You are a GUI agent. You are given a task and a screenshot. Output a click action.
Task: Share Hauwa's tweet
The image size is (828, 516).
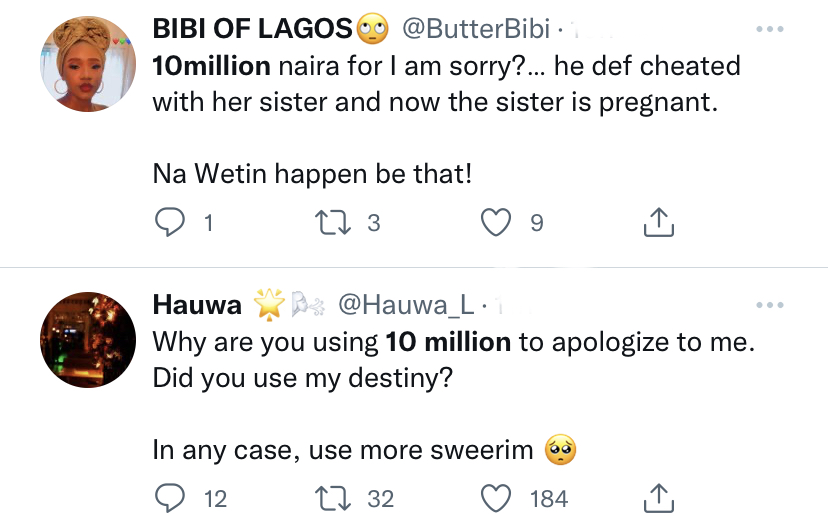pyautogui.click(x=657, y=497)
